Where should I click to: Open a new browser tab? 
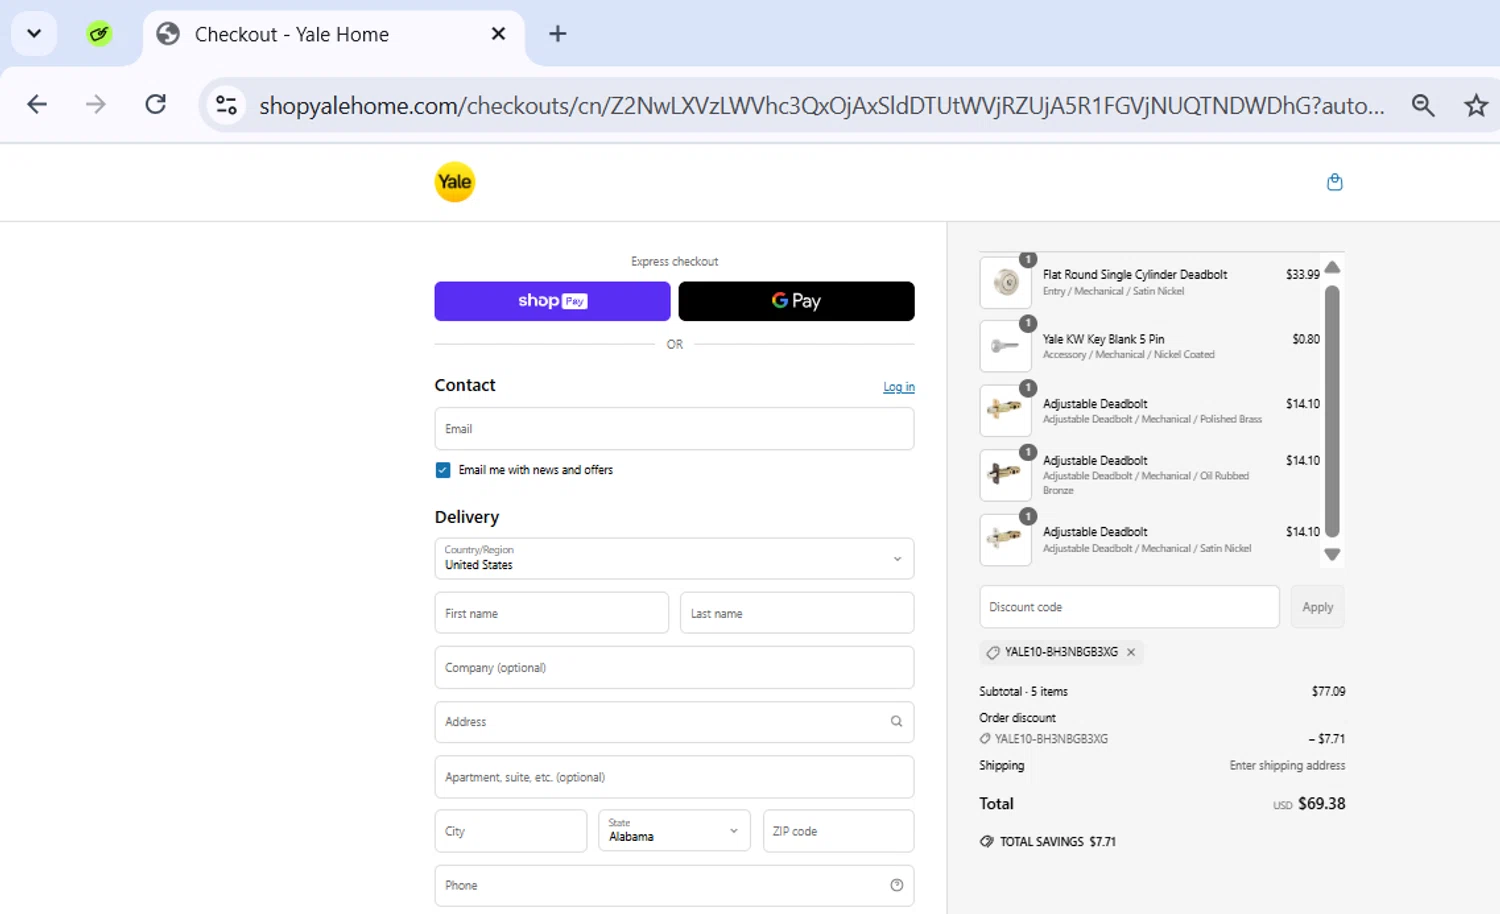pos(558,34)
